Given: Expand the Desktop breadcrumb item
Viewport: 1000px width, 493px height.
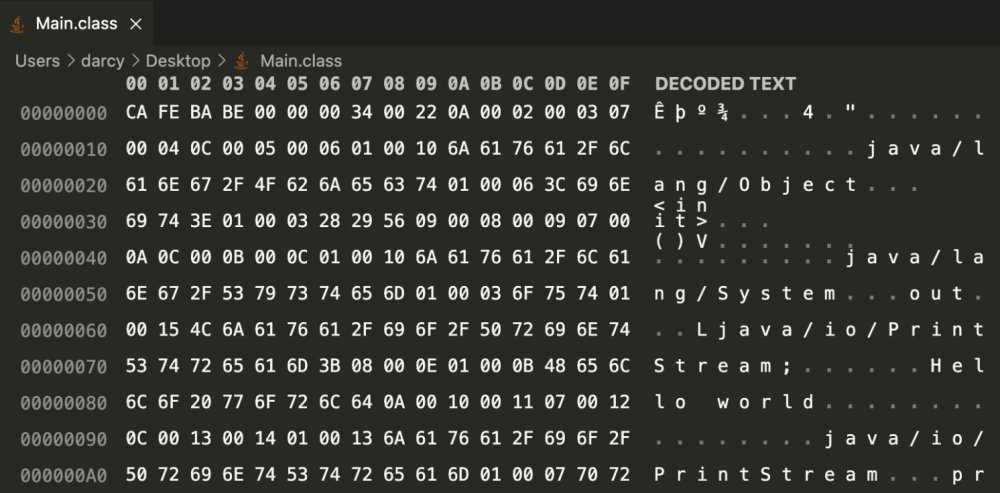Looking at the screenshot, I should coord(177,61).
